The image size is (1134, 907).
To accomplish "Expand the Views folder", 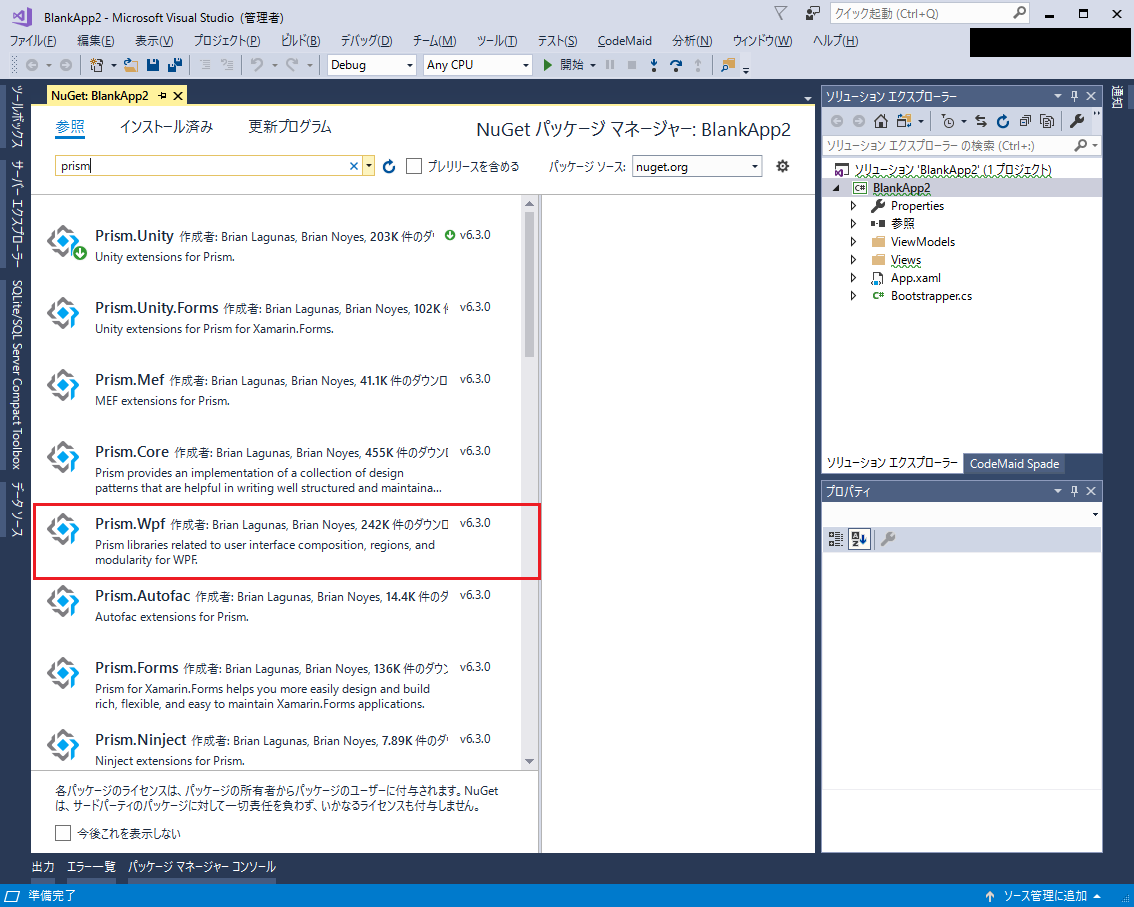I will [x=853, y=260].
